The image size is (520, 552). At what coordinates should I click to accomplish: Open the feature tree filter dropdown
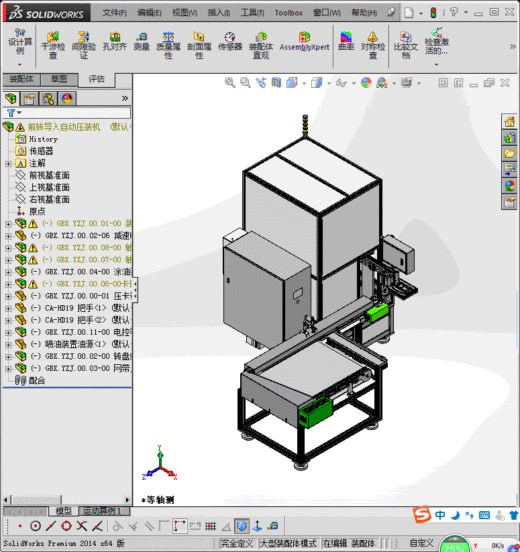[x=19, y=113]
